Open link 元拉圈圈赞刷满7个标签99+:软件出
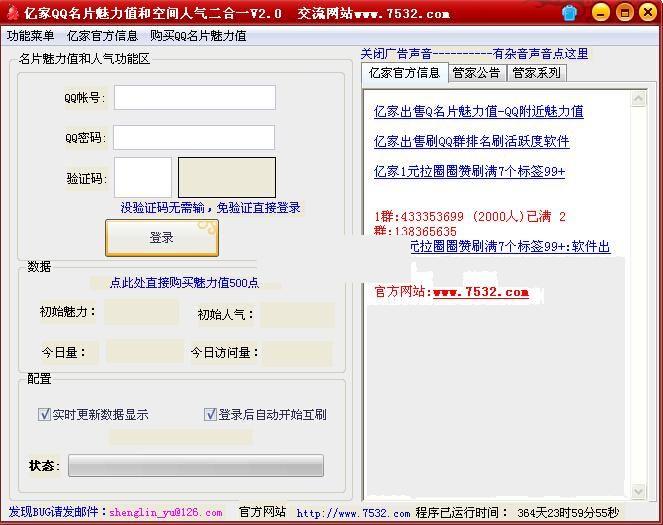This screenshot has width=663, height=525. click(510, 246)
